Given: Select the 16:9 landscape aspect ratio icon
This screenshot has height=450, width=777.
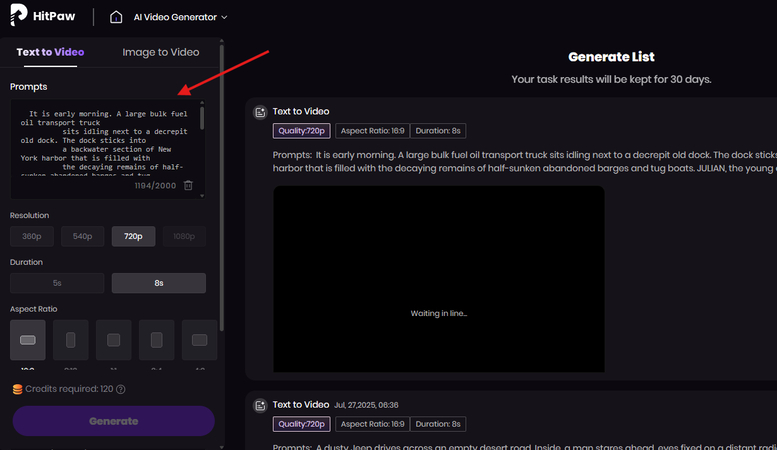Looking at the screenshot, I should tap(28, 340).
